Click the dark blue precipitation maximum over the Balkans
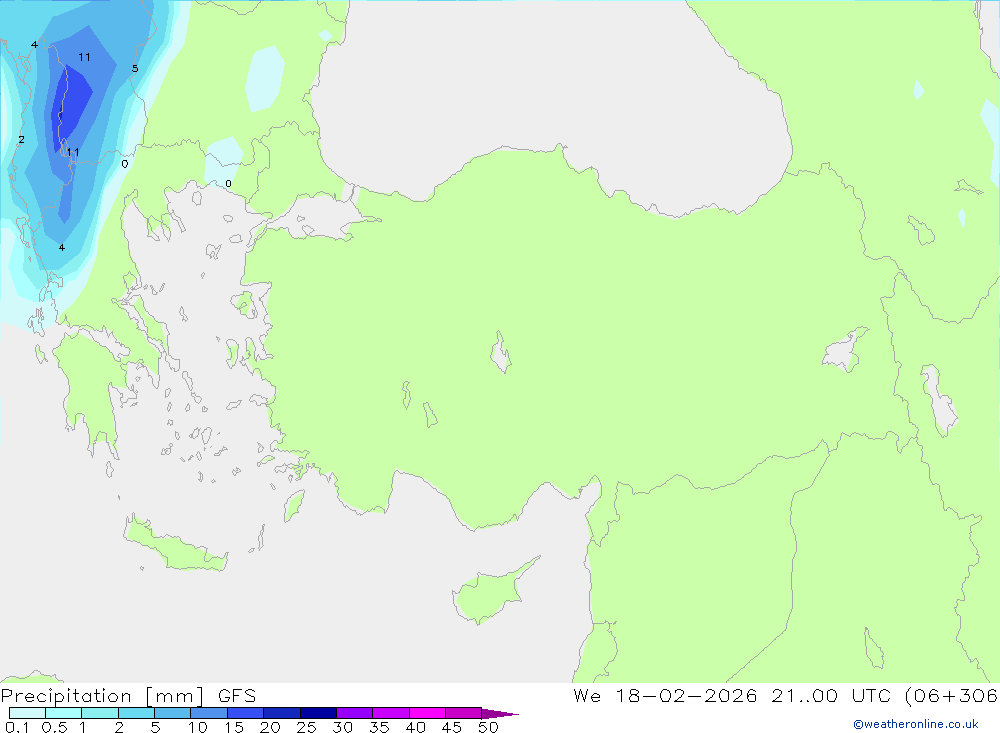Viewport: 1000px width, 733px height. point(71,105)
